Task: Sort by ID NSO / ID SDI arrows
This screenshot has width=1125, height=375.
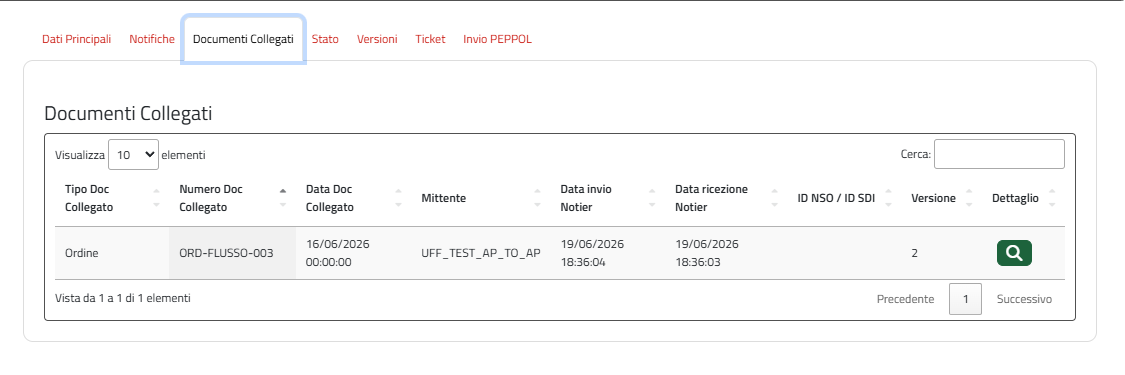Action: (888, 198)
